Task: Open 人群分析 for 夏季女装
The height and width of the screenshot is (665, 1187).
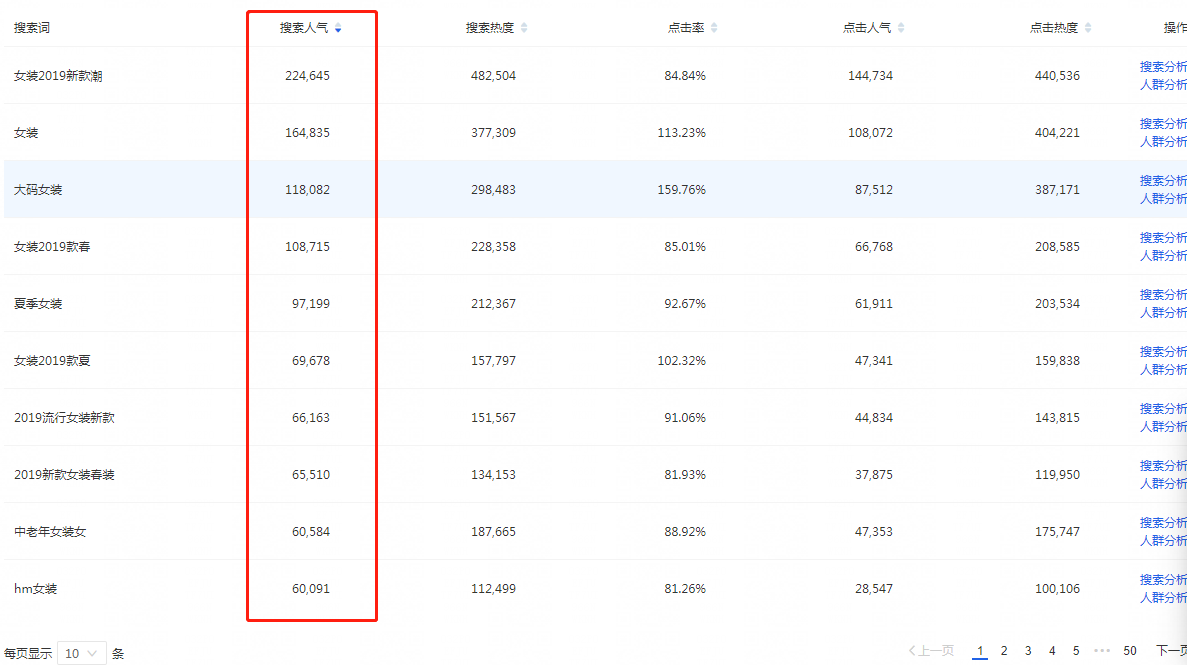Action: click(x=1163, y=313)
